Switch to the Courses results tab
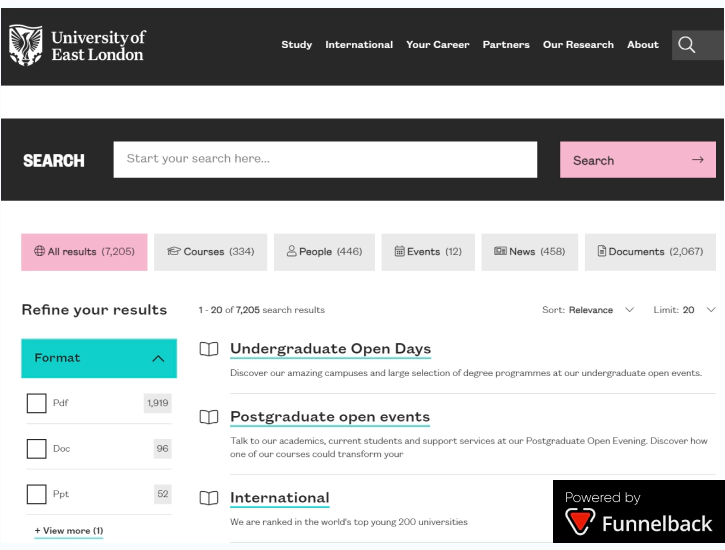The image size is (725, 550). pos(210,252)
